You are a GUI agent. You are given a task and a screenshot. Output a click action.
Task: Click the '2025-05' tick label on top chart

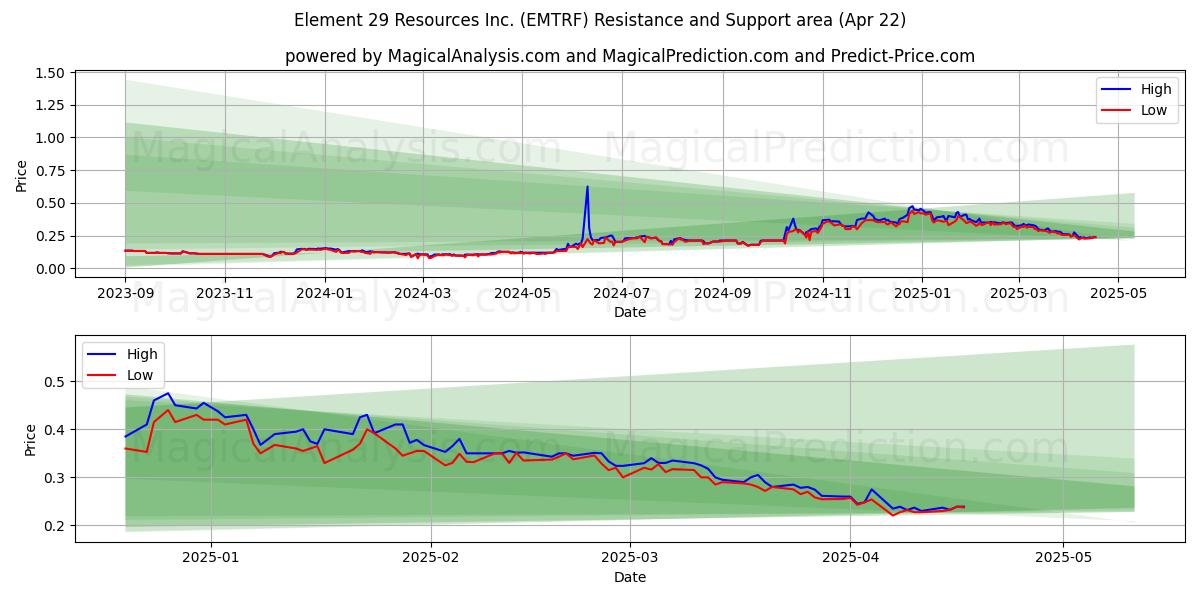click(x=1118, y=294)
